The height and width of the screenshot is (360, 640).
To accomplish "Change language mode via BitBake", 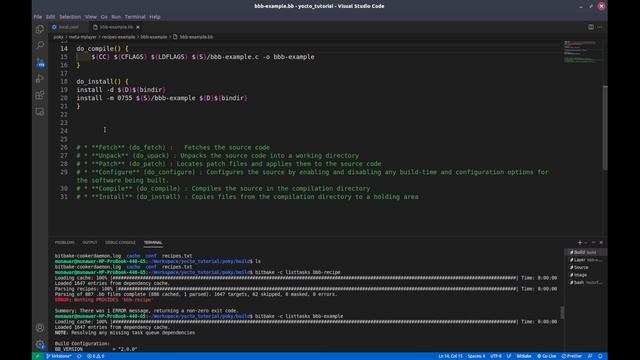I will (524, 356).
